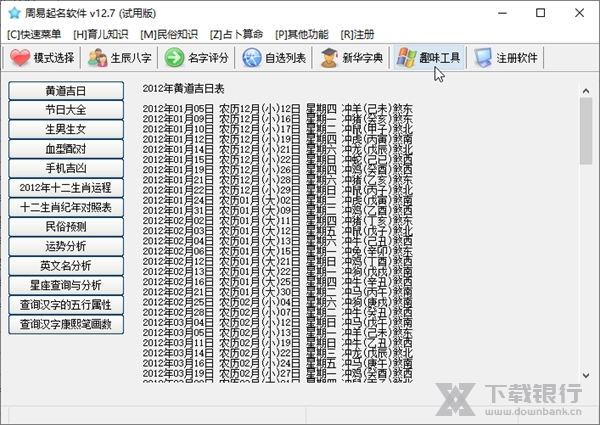Click the 新华字典 toolbar label
The image size is (600, 425).
pos(363,58)
